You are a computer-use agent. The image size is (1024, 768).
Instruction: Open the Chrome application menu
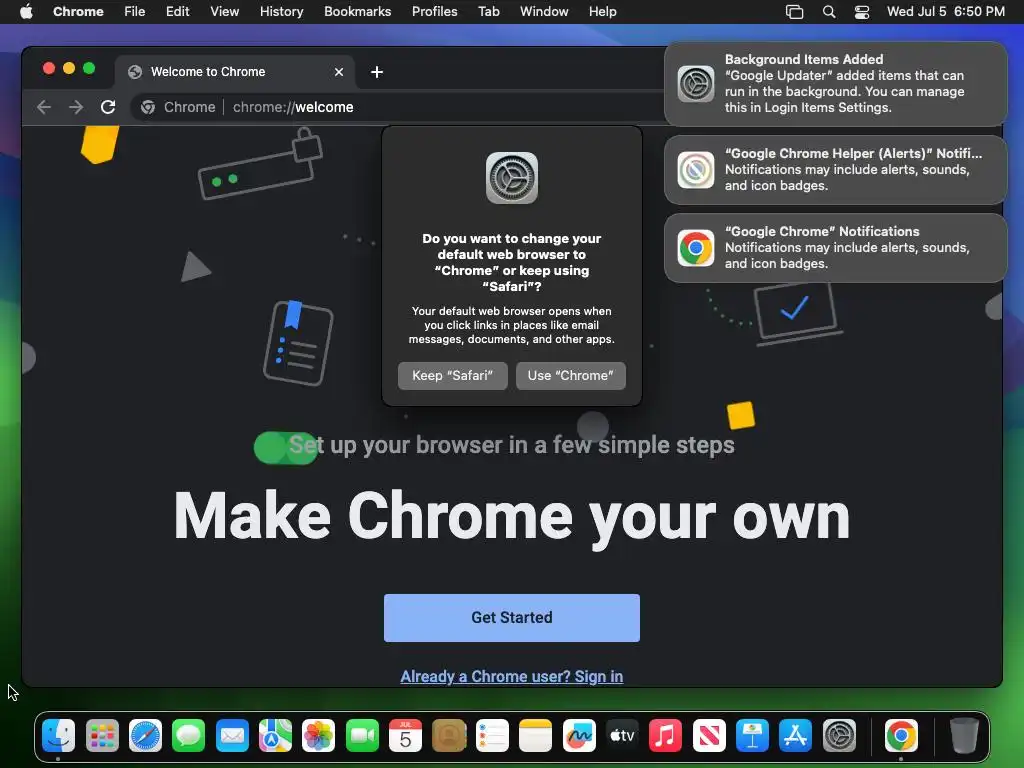pyautogui.click(x=78, y=12)
